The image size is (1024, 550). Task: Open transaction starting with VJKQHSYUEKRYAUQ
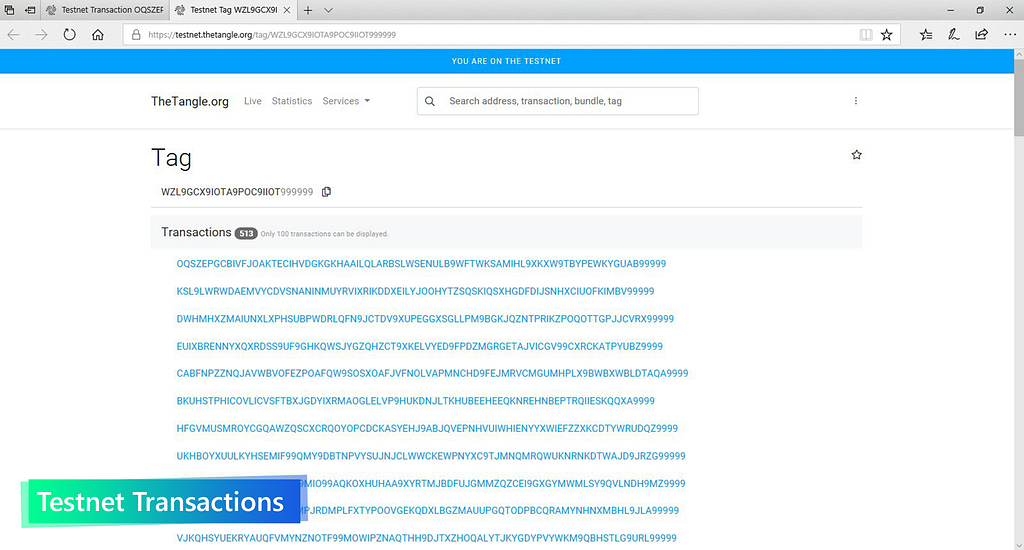click(426, 538)
